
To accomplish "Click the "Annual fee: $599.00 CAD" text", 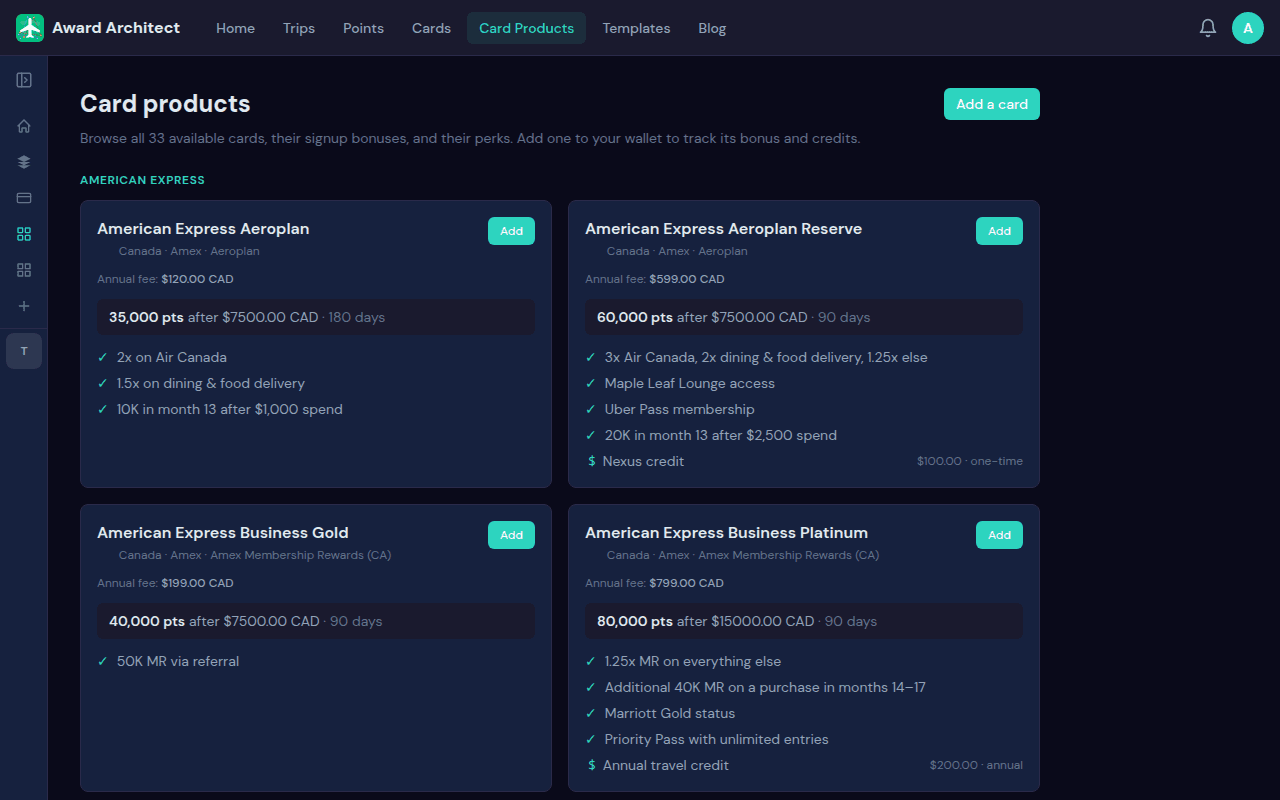I will coord(654,279).
